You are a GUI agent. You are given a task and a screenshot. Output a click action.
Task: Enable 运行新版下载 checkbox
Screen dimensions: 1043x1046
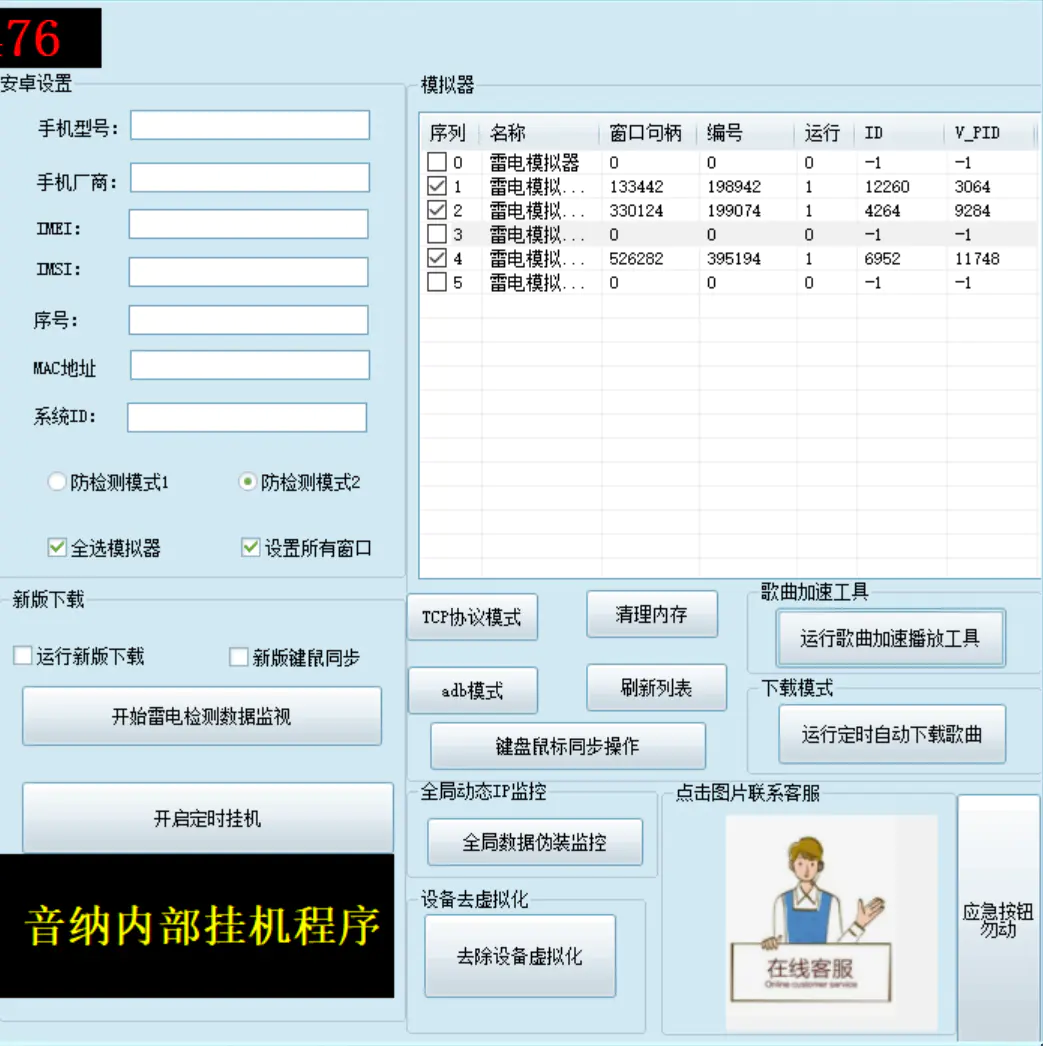[x=23, y=656]
